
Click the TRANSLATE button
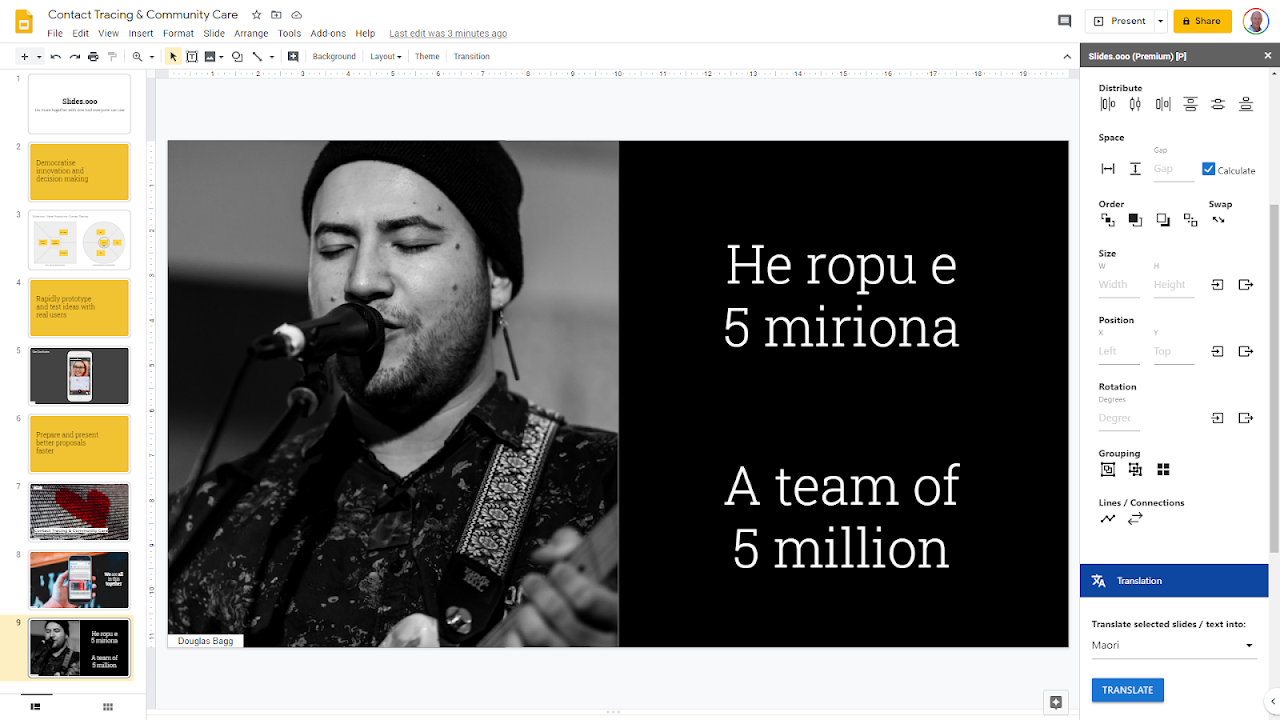(1128, 690)
